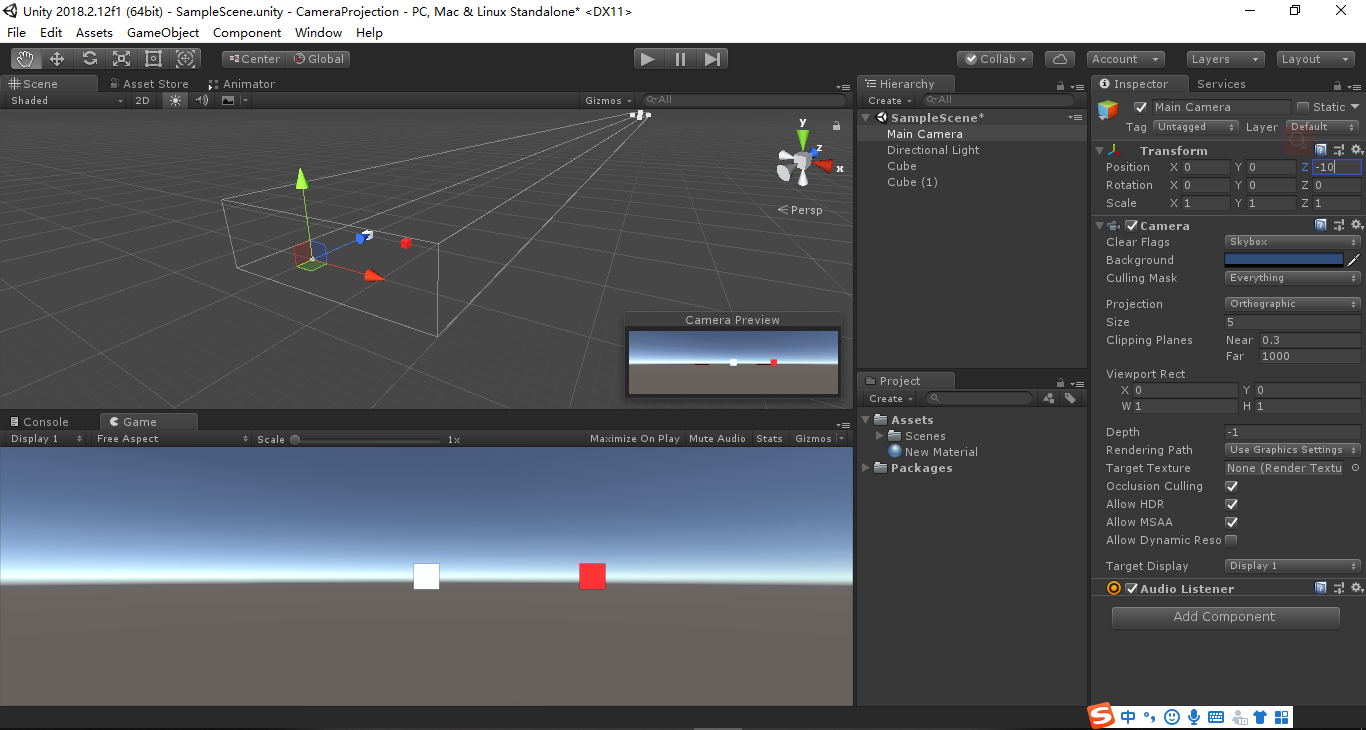Open Unity Cloud services via the cloud icon
Viewport: 1366px width, 730px height.
1060,58
